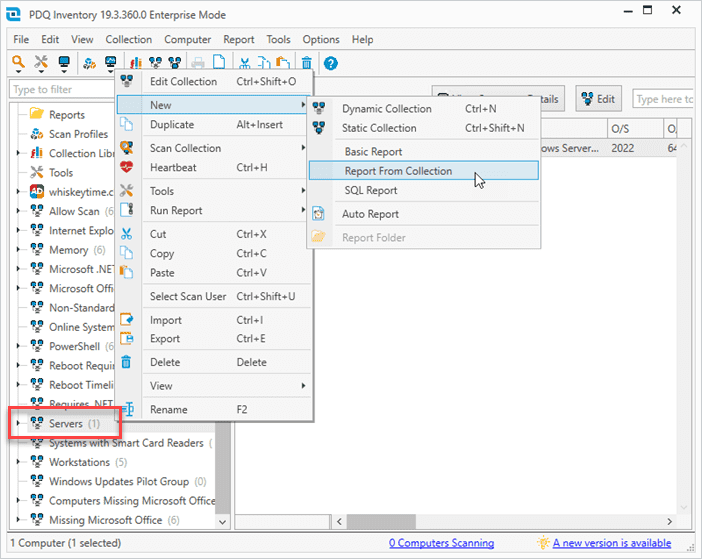The width and height of the screenshot is (702, 559).
Task: Open the Report menu in the menu bar
Action: 239,39
